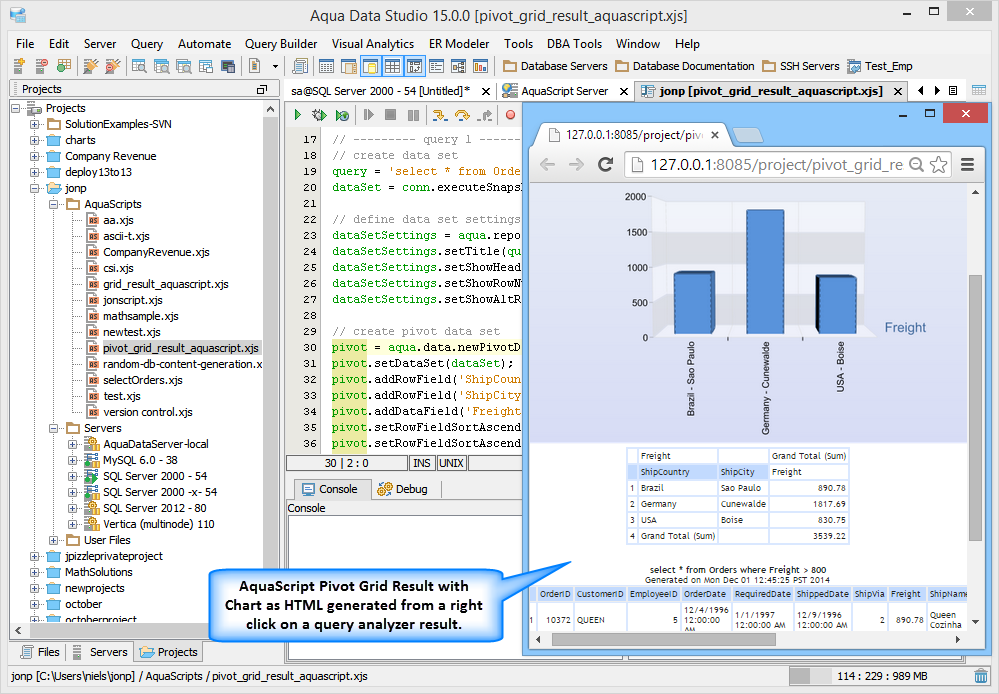The width and height of the screenshot is (999, 694).
Task: Click the run in server globe icon
Action: 342,115
